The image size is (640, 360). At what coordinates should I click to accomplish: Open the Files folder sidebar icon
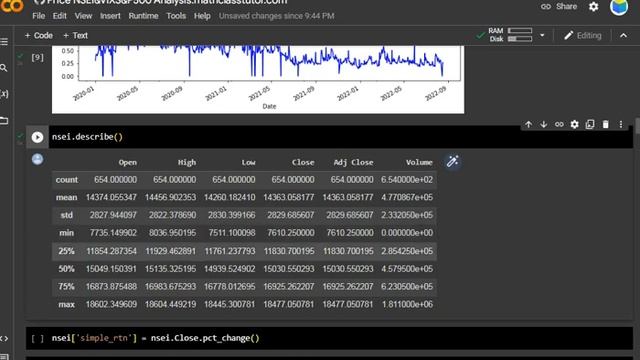click(x=4, y=120)
